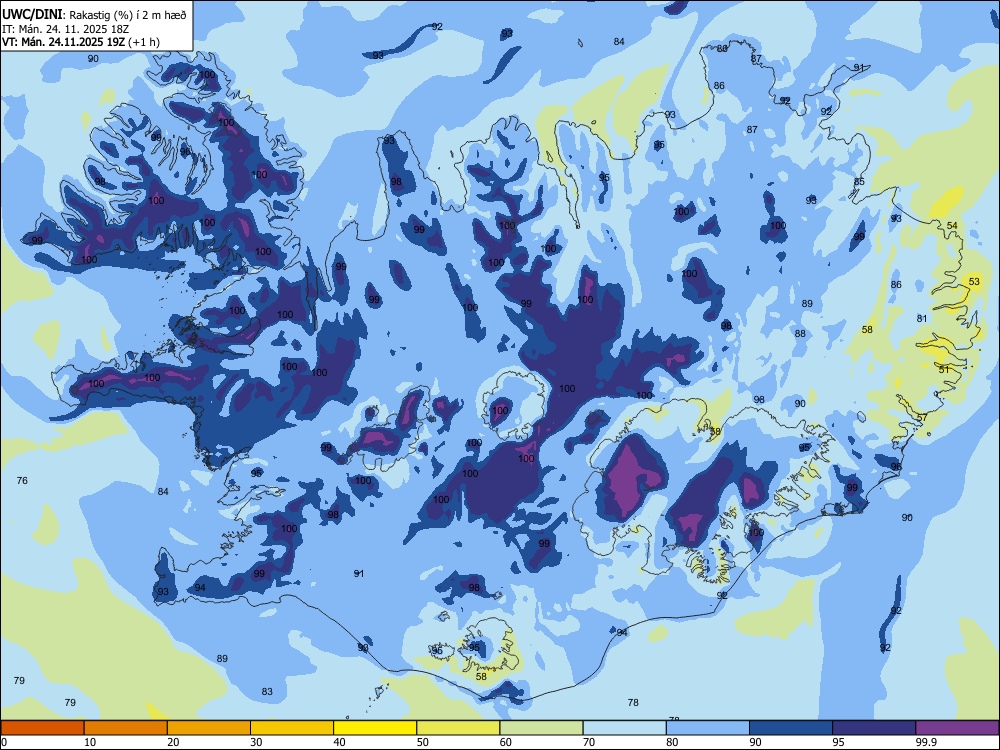Click the '83' humidity value on the map
The width and height of the screenshot is (1000, 750).
(267, 691)
